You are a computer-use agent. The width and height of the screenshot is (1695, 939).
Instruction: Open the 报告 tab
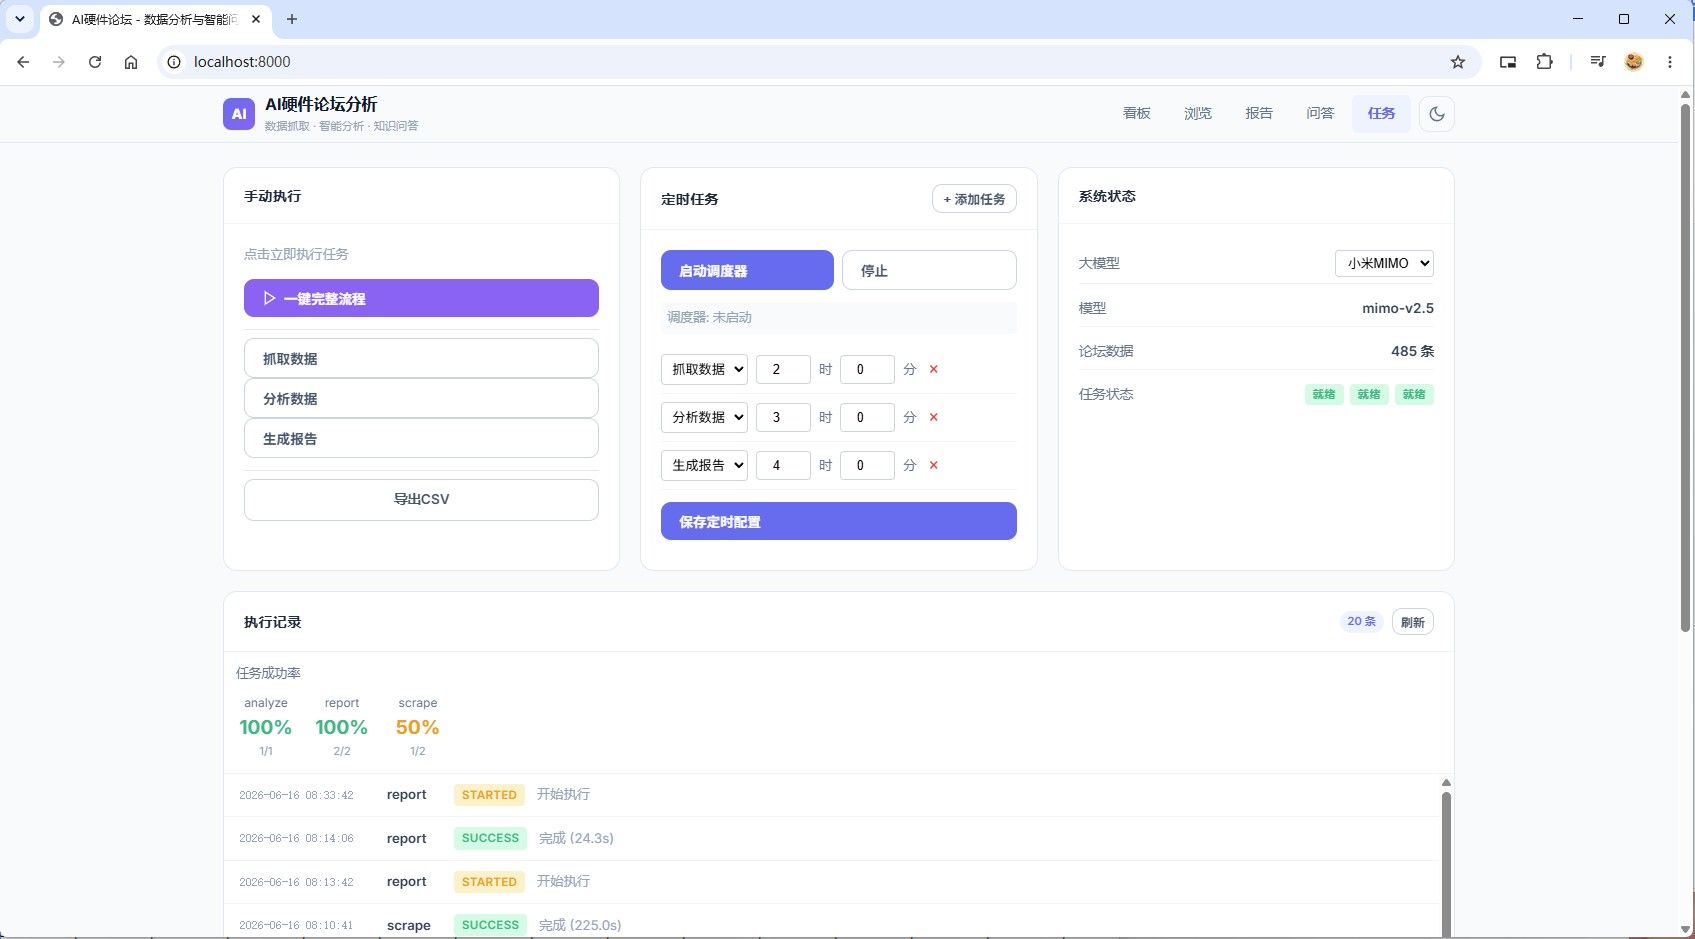click(x=1259, y=114)
